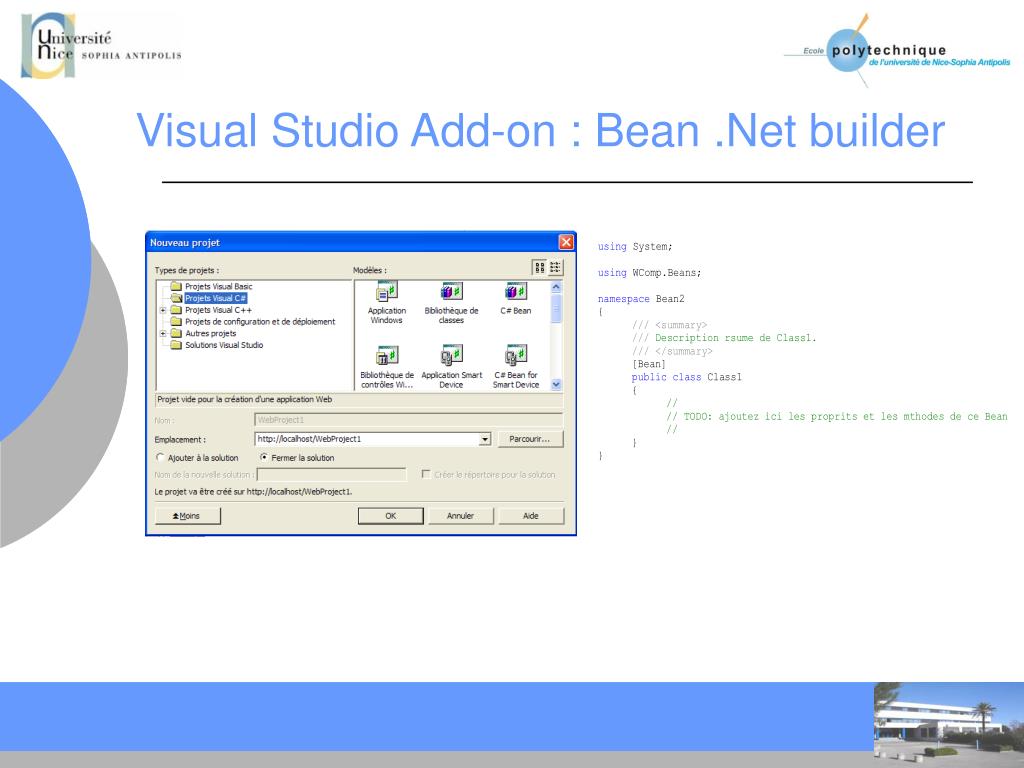
Task: Tick Créer le répertoire pour la solution
Action: (426, 474)
